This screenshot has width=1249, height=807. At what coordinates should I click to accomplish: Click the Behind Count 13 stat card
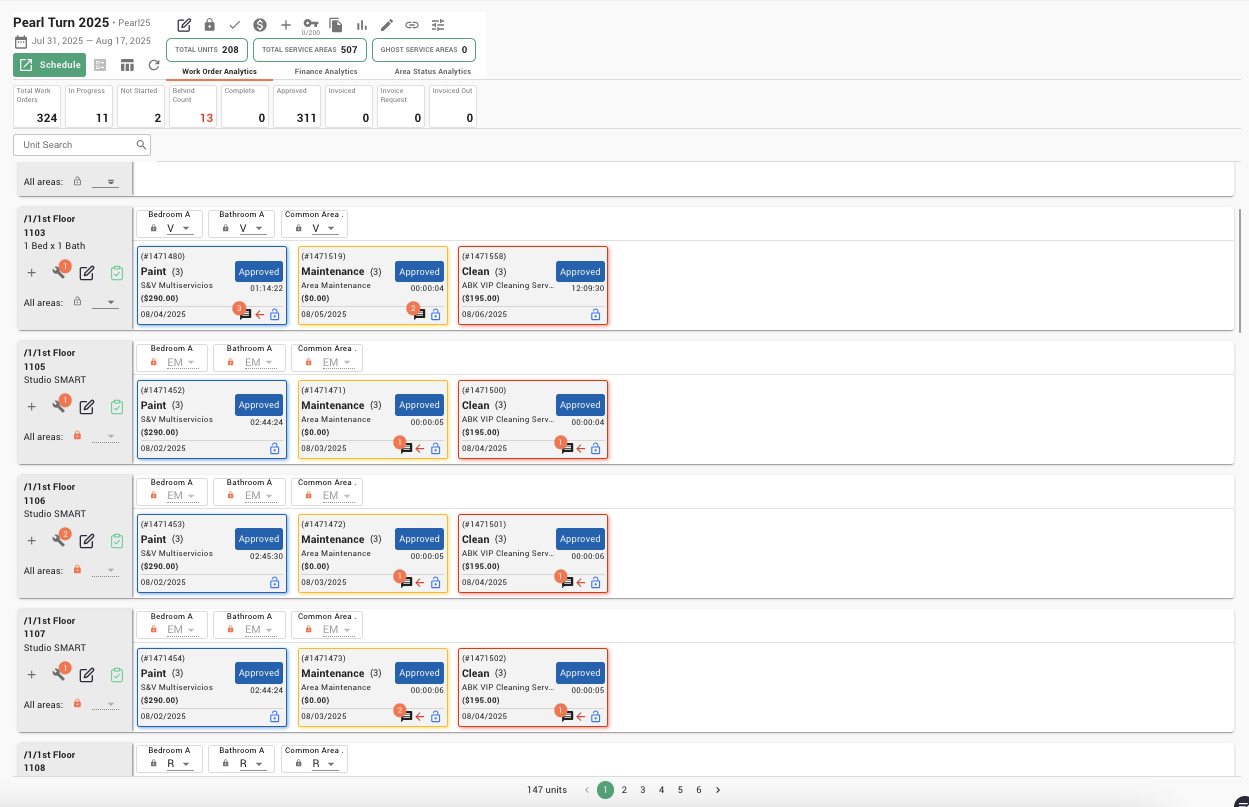coord(192,106)
